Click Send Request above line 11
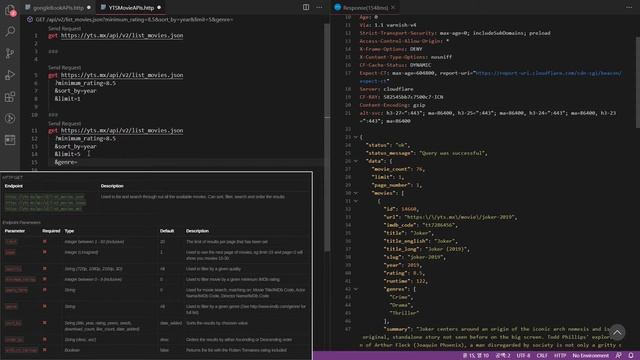The image size is (640, 360). [x=64, y=123]
